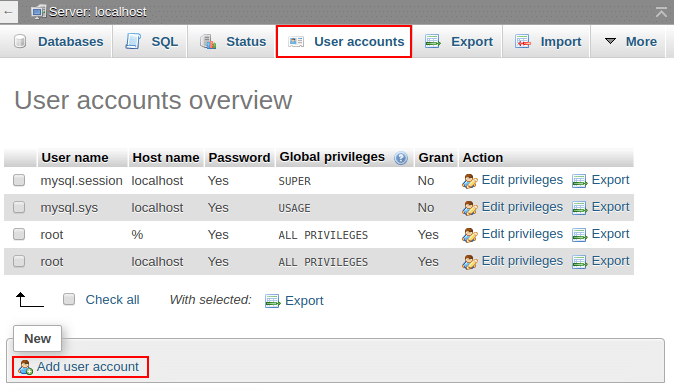Open the More menu label
Viewport: 674px width, 391px height.
pos(641,42)
